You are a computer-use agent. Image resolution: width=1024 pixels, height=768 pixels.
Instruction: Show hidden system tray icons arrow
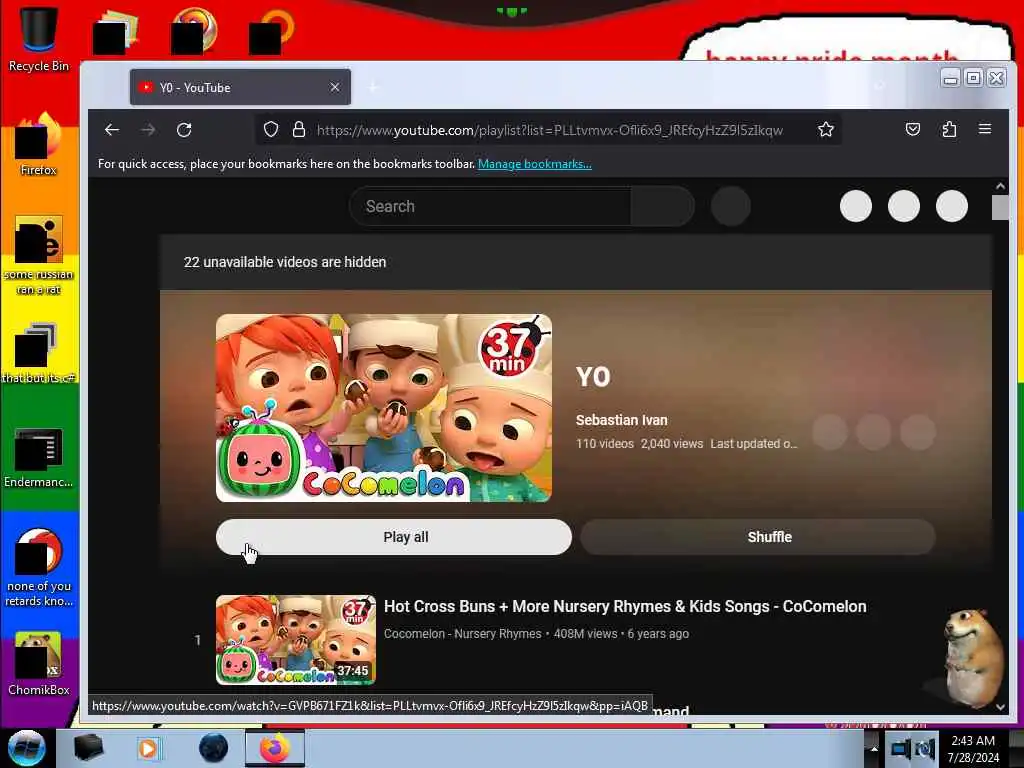(874, 749)
